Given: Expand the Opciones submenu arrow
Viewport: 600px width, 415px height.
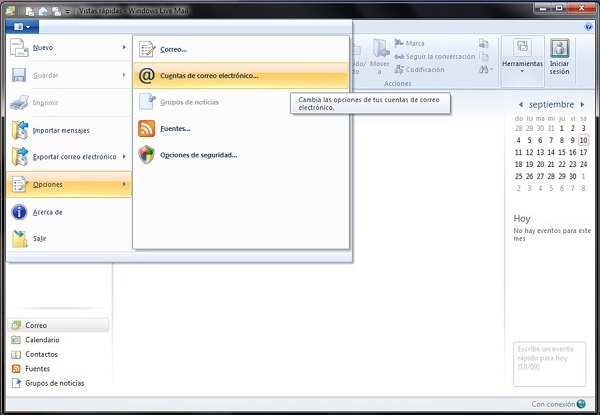Looking at the screenshot, I should (124, 184).
